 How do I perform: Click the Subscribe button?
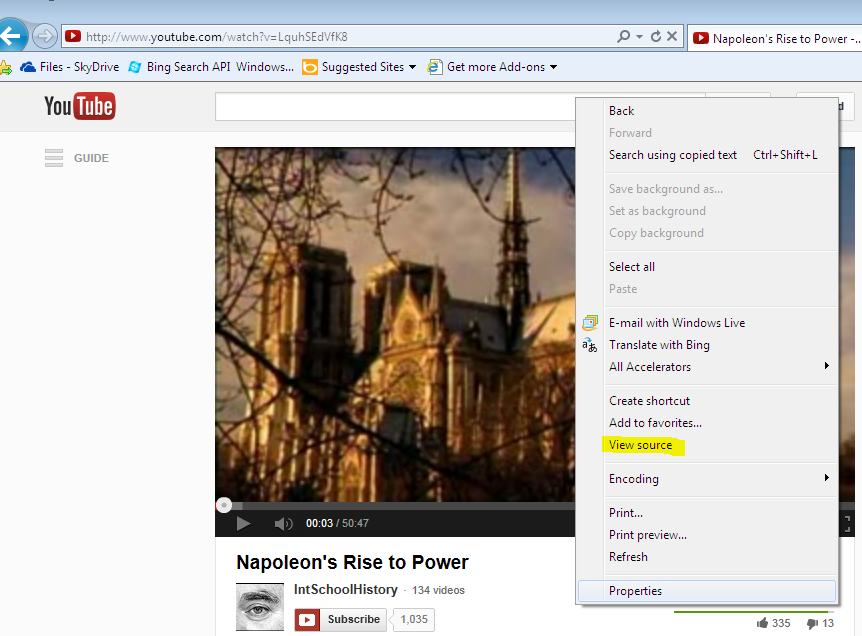pos(340,620)
